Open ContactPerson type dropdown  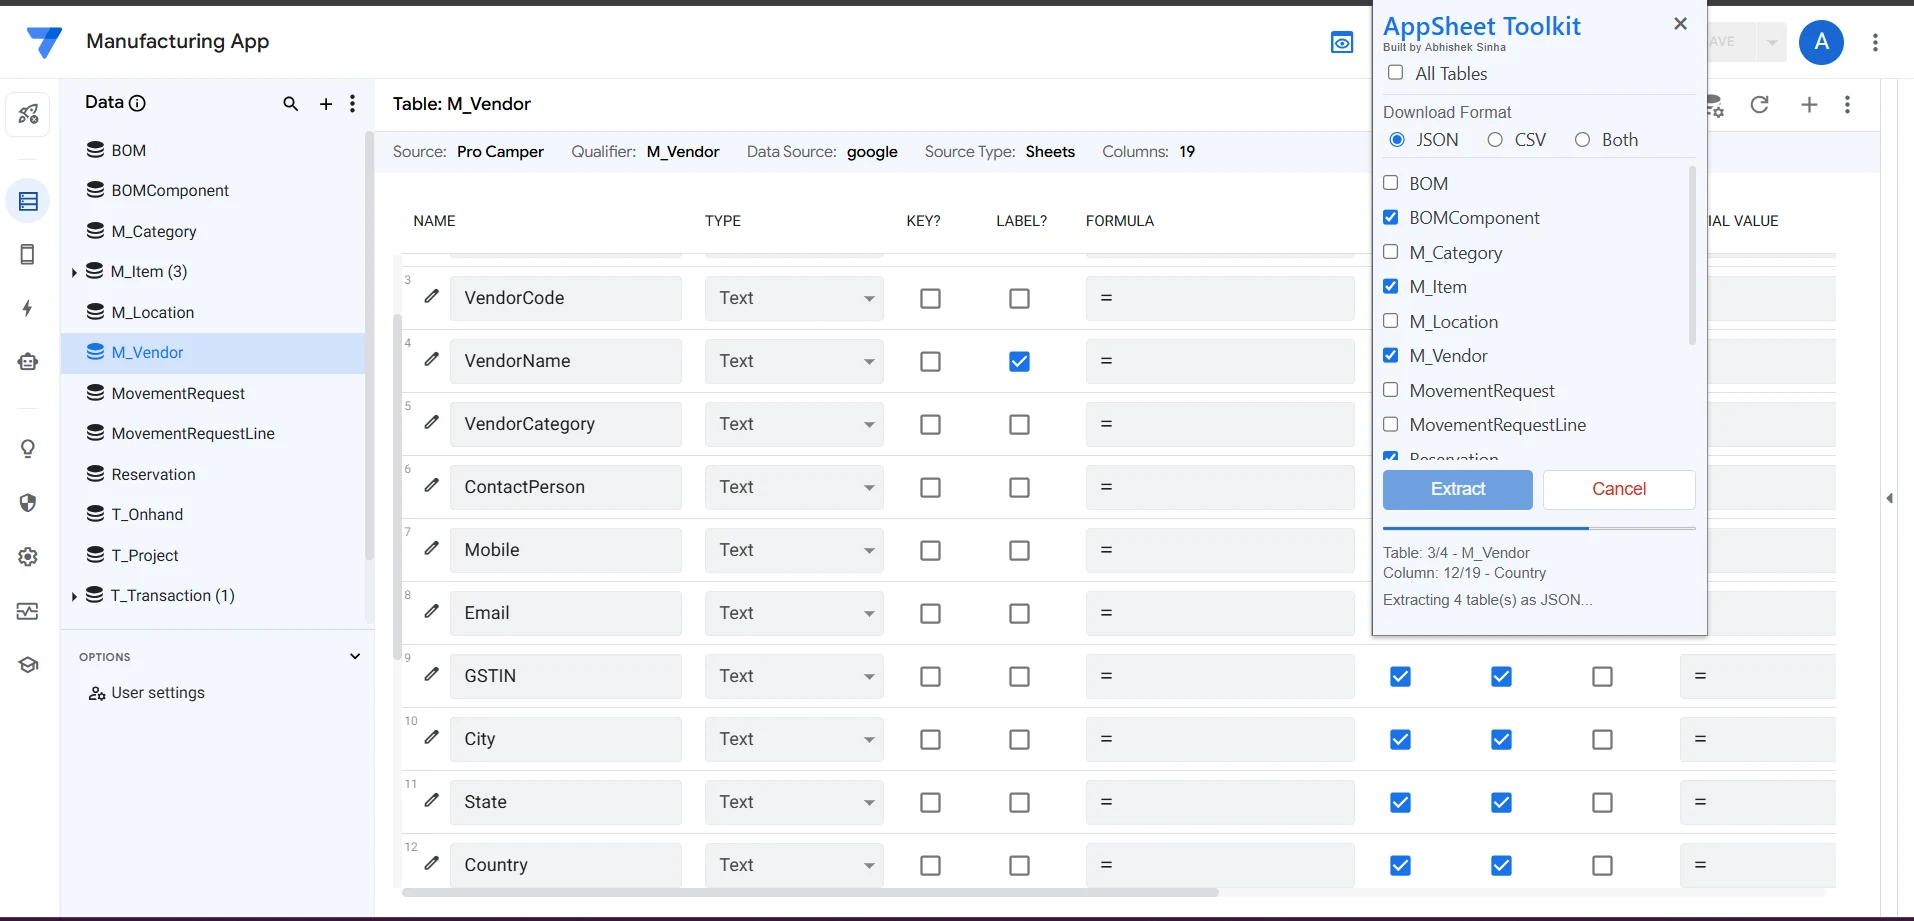[794, 487]
